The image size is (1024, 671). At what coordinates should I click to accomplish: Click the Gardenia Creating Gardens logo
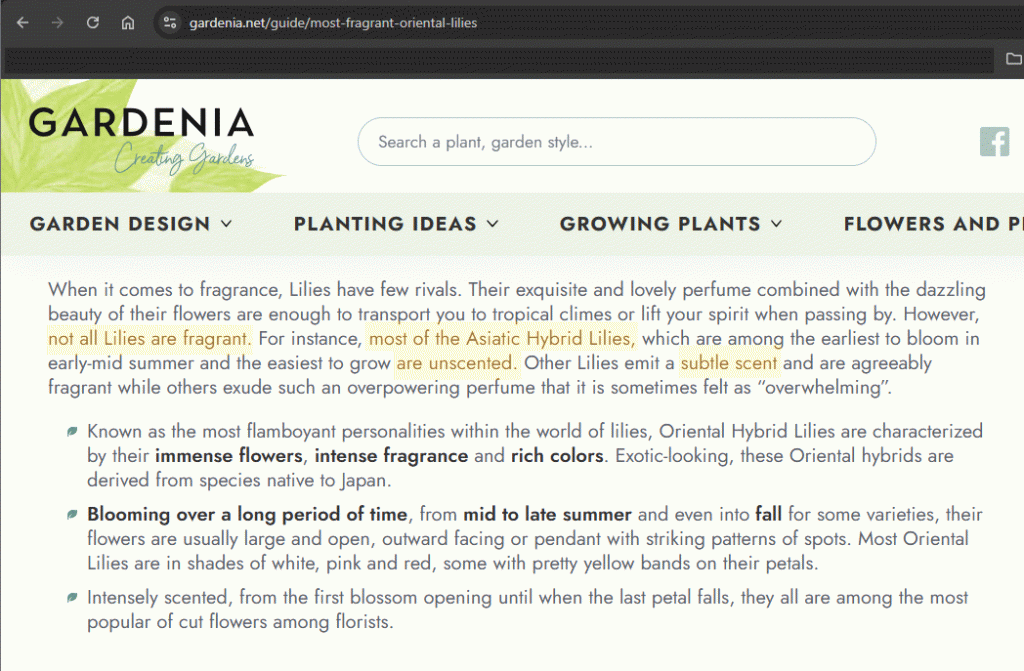tap(141, 137)
